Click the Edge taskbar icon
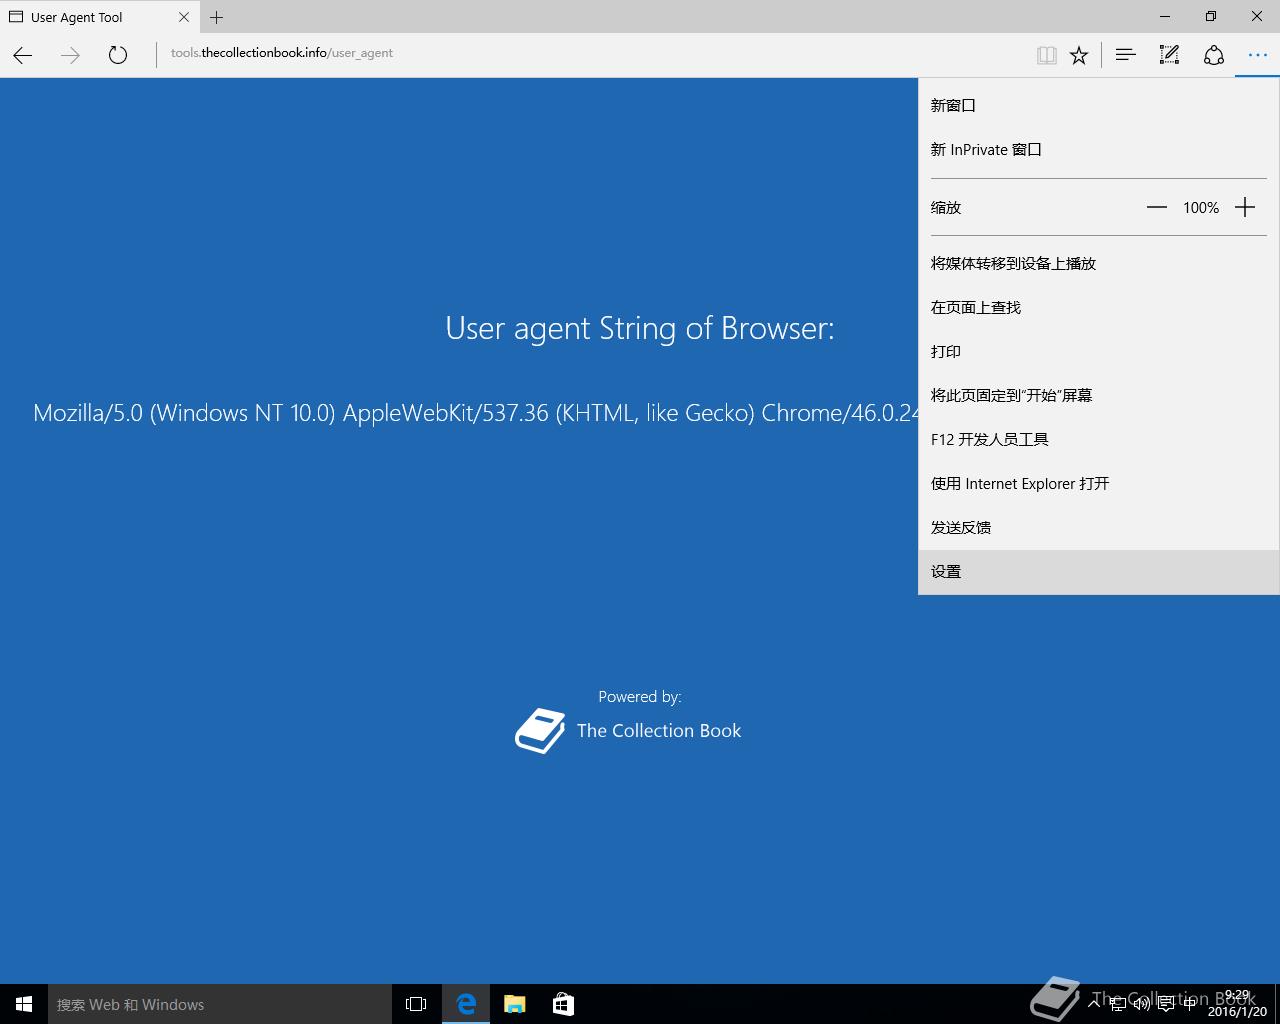This screenshot has height=1024, width=1280. tap(466, 1004)
